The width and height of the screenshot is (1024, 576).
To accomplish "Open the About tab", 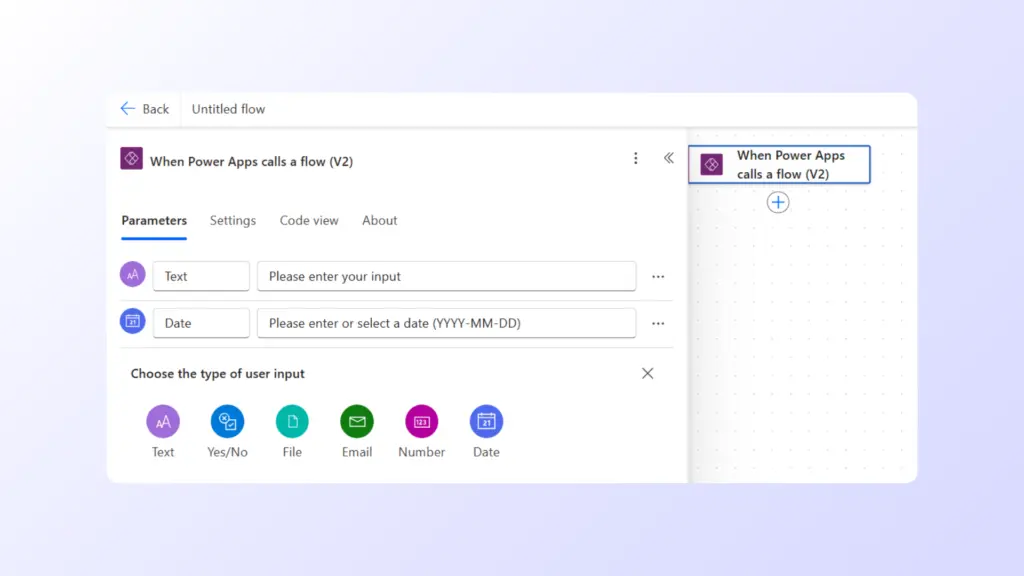I will (379, 221).
